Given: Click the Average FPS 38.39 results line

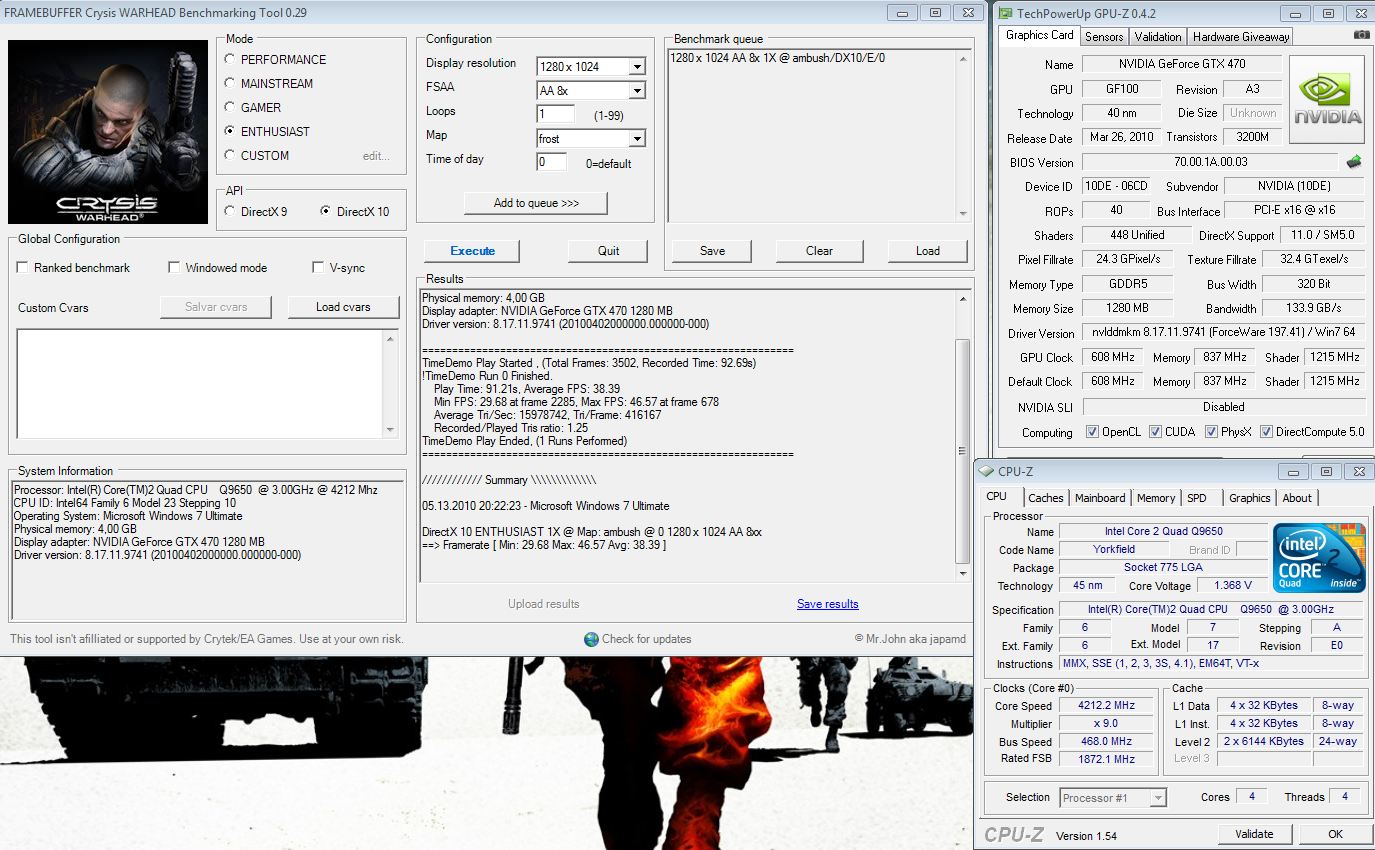Looking at the screenshot, I should pos(527,389).
